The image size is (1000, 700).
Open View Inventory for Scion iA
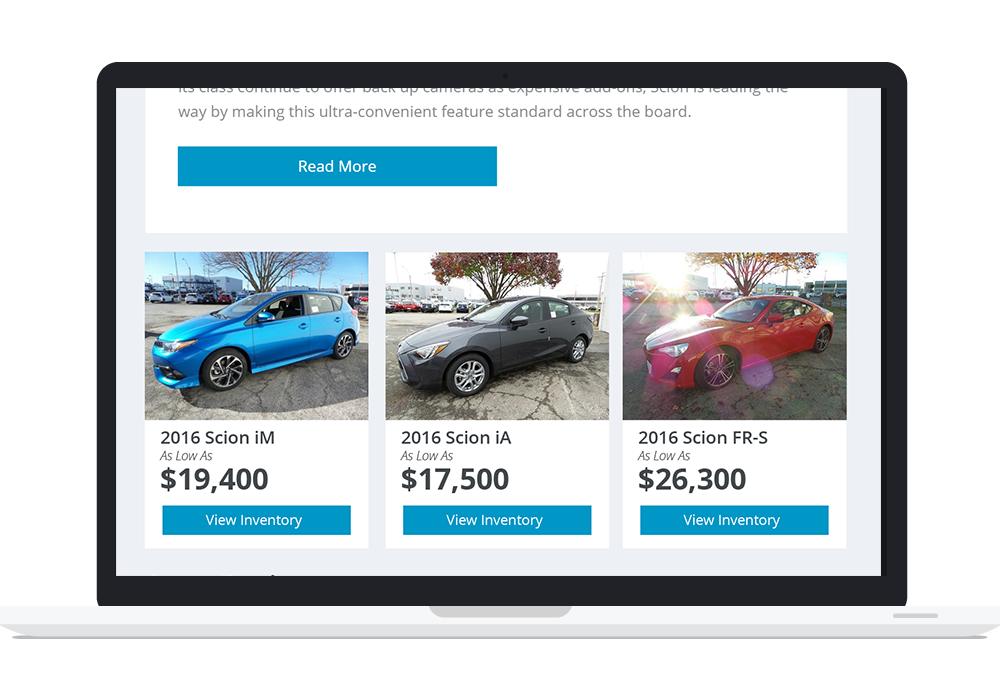pyautogui.click(x=497, y=520)
